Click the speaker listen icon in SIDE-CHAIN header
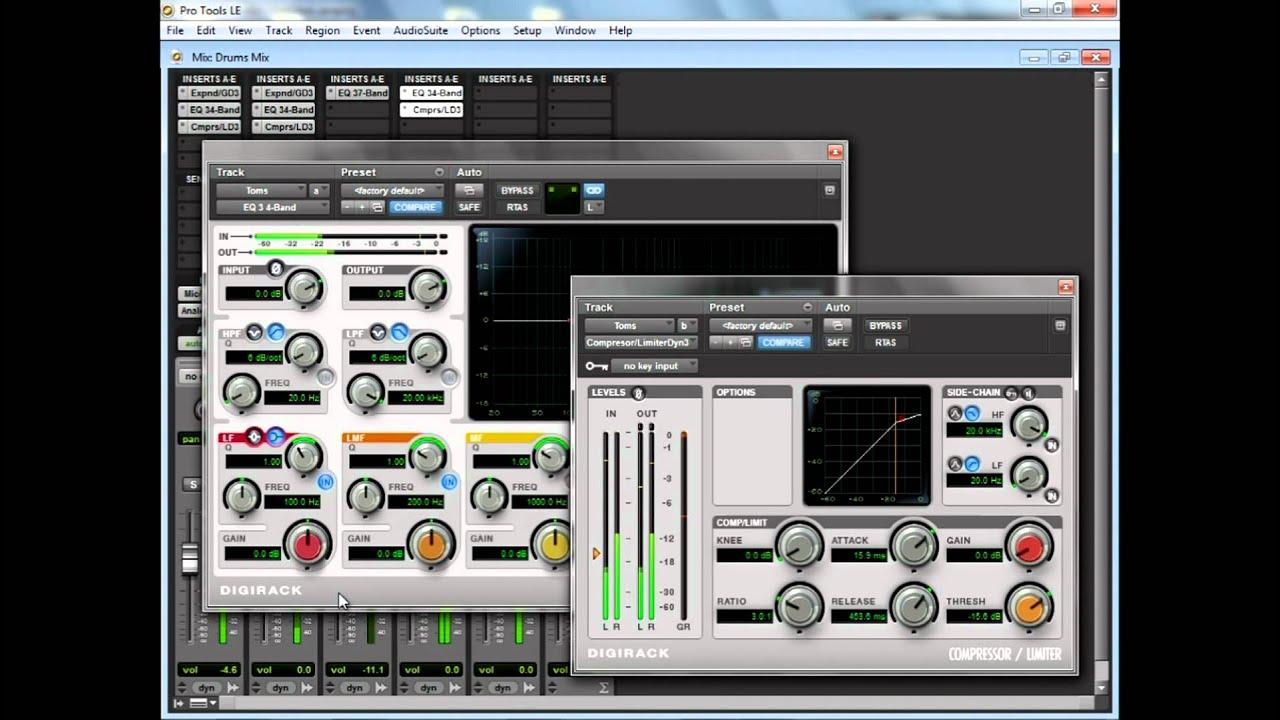 pos(1027,393)
